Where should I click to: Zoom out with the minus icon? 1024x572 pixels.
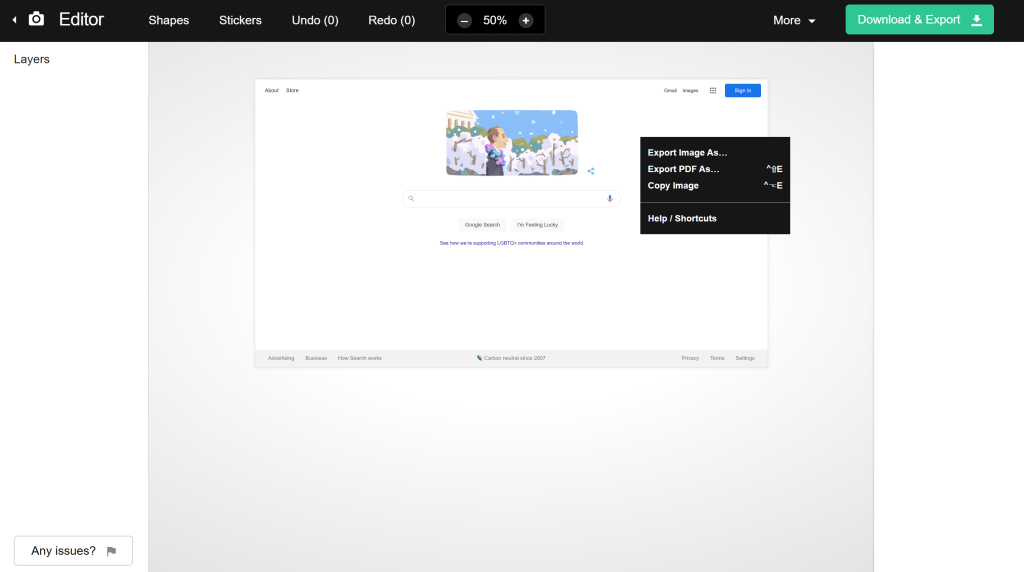point(464,20)
